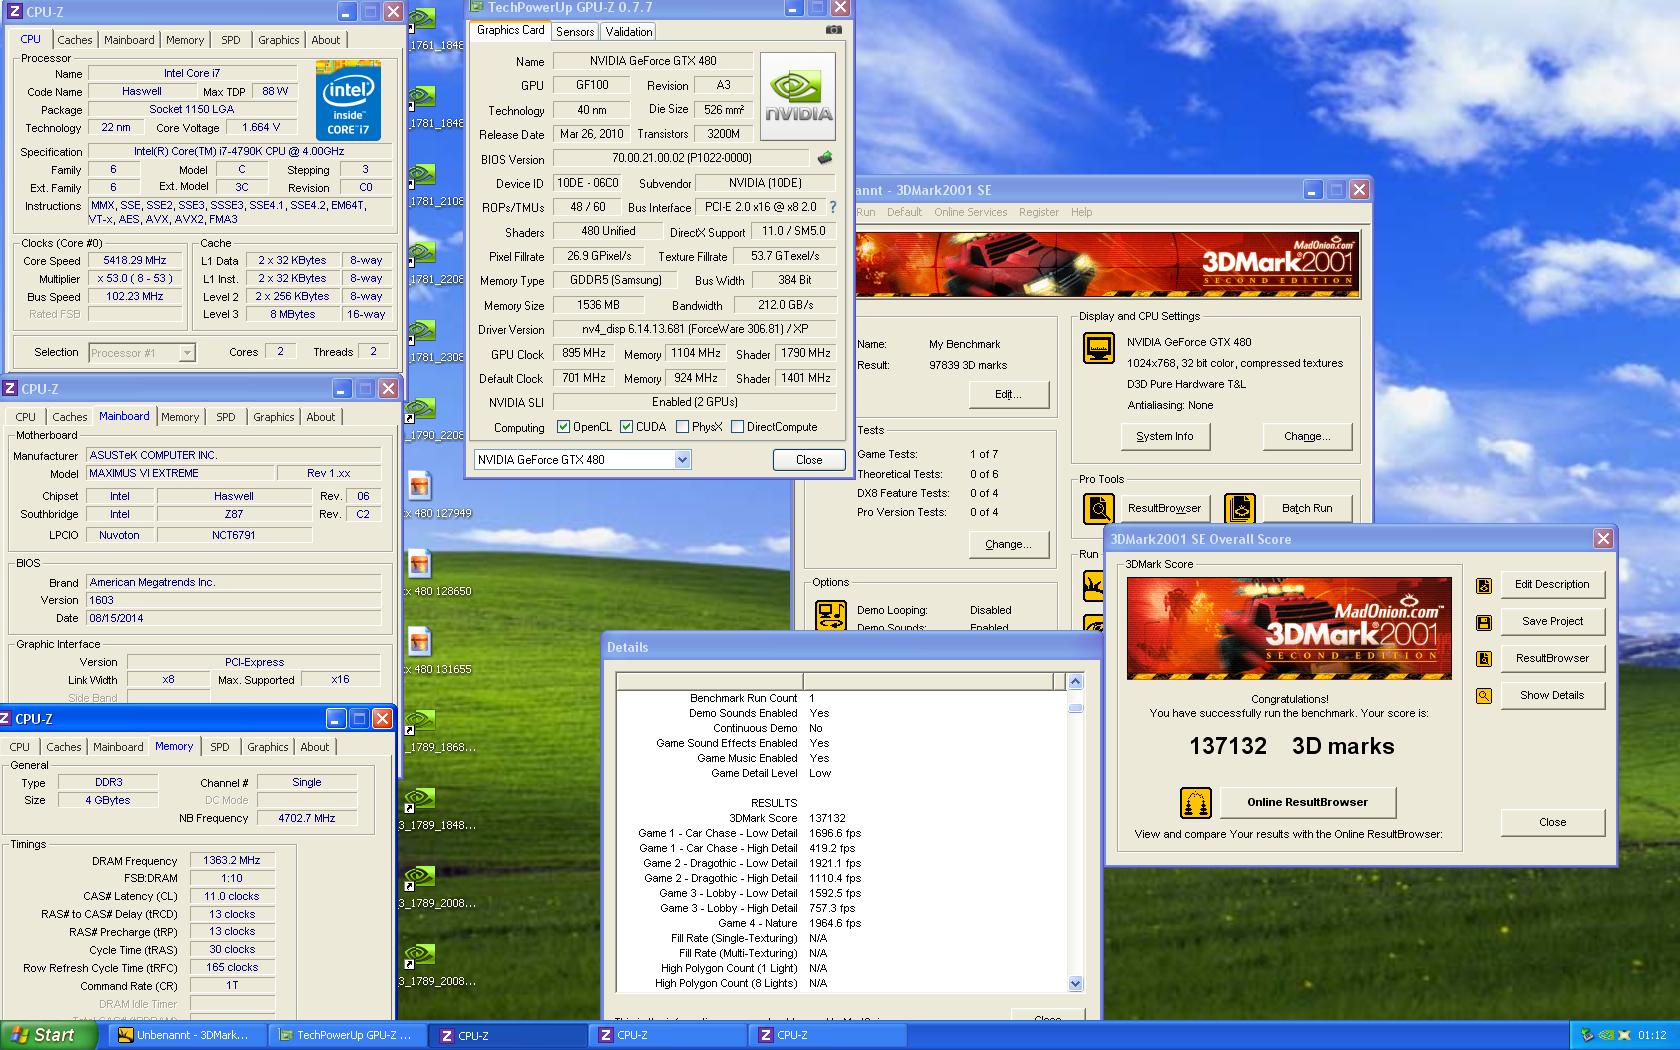Toggle the PhysX checkbox
Screen dimensions: 1680x1050
point(682,427)
